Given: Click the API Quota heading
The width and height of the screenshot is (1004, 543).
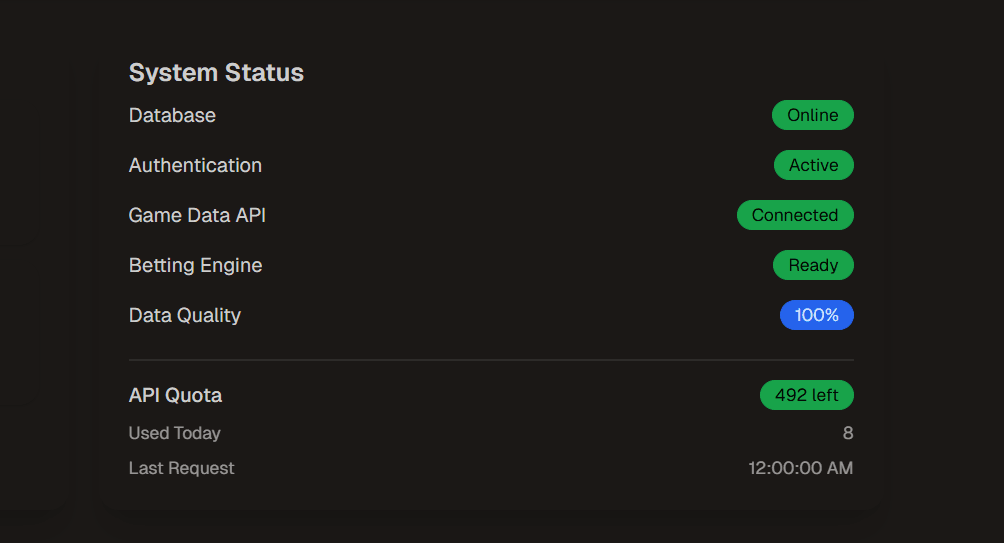Looking at the screenshot, I should (x=175, y=396).
